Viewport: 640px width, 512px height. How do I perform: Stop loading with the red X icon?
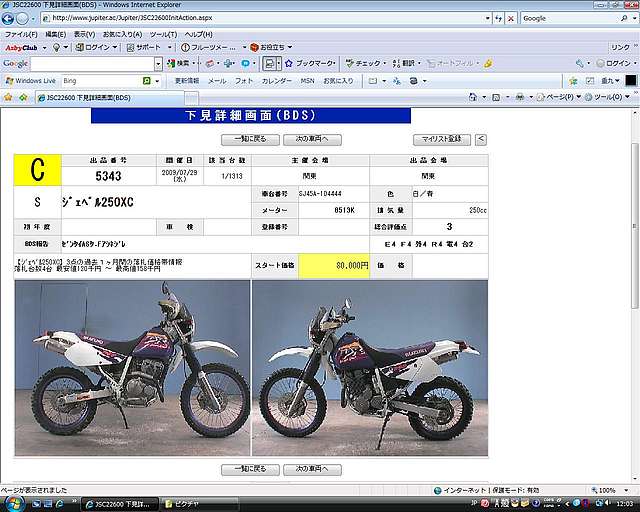511,18
